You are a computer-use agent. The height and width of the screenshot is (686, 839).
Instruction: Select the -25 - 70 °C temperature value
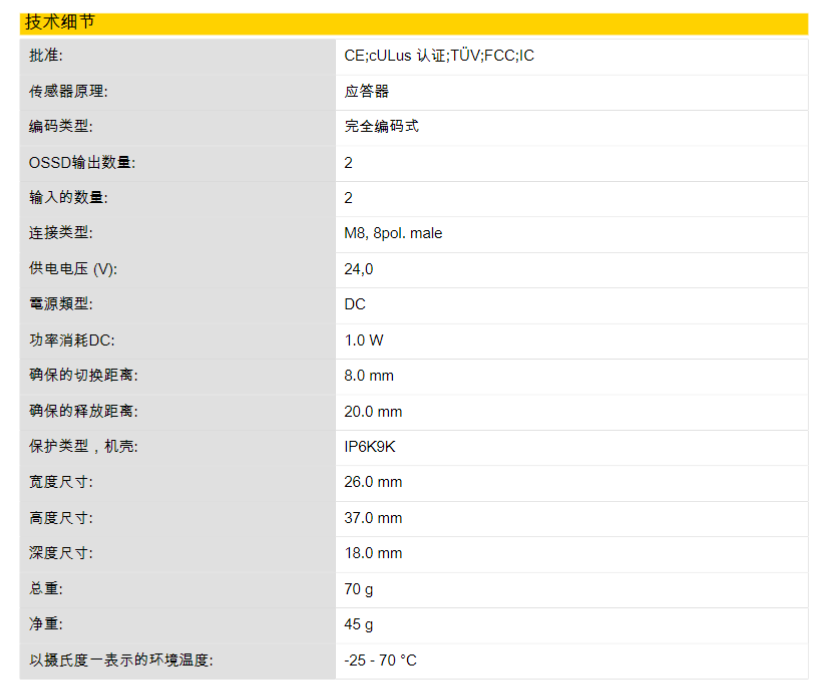381,660
